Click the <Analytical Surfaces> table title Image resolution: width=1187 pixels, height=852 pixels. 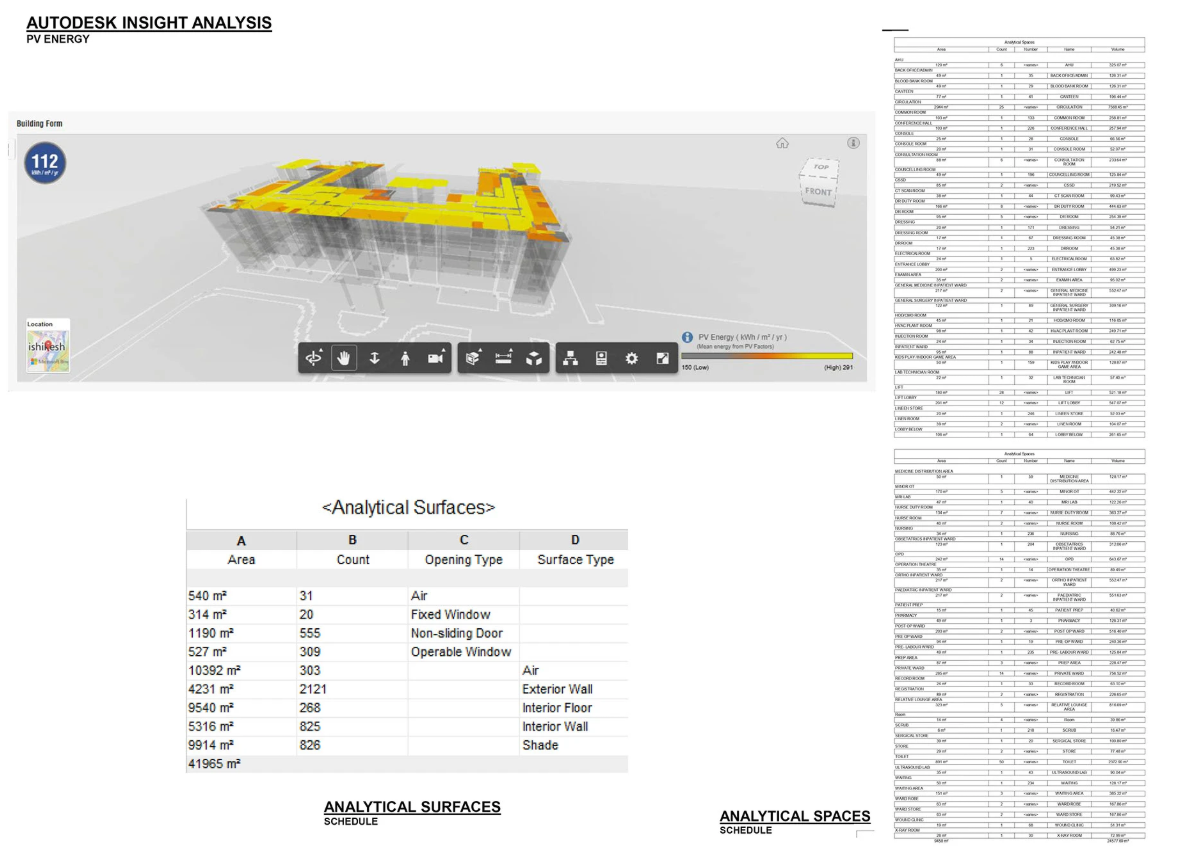click(408, 507)
